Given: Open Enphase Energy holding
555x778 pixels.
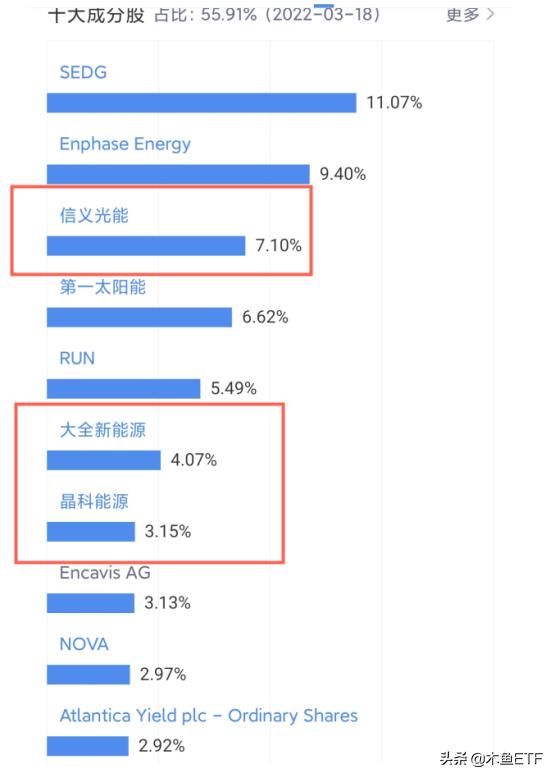Looking at the screenshot, I should (125, 144).
